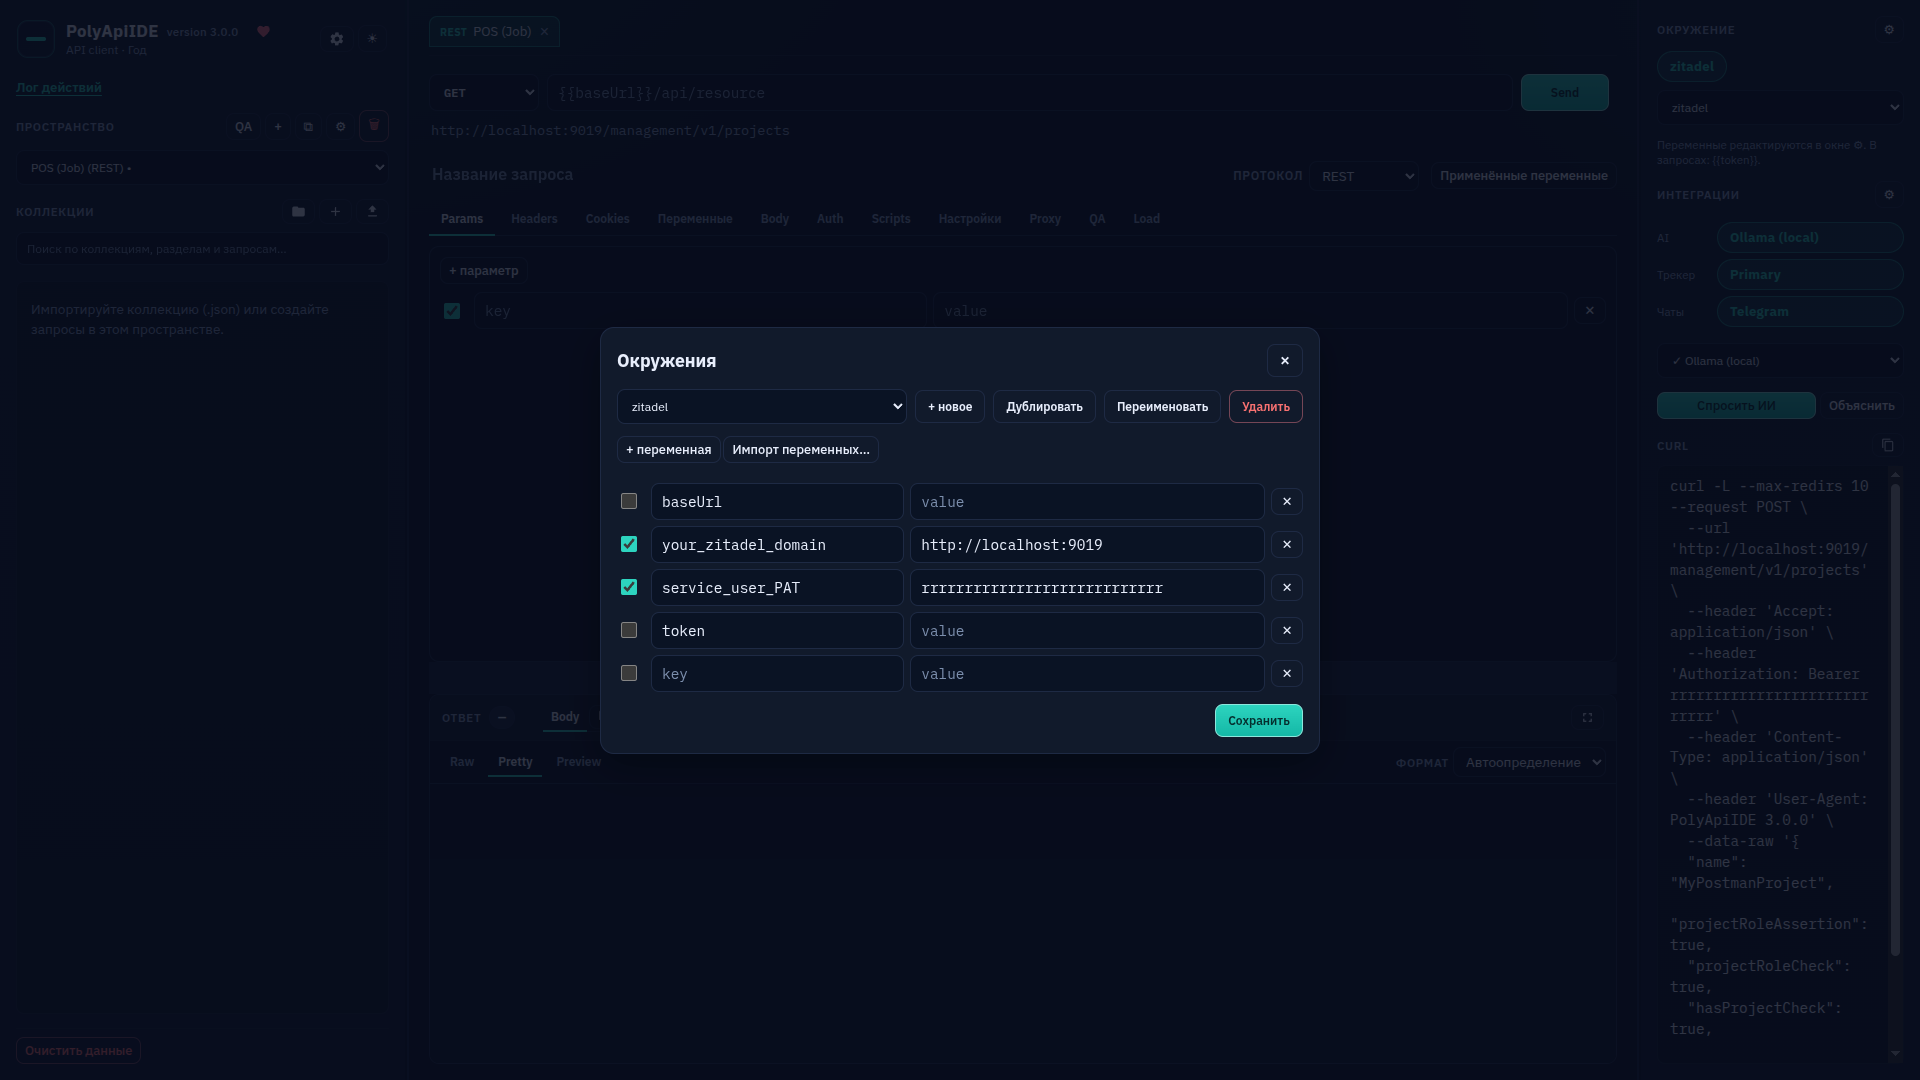Open settings gear in app header
The image size is (1920, 1080).
coord(337,38)
